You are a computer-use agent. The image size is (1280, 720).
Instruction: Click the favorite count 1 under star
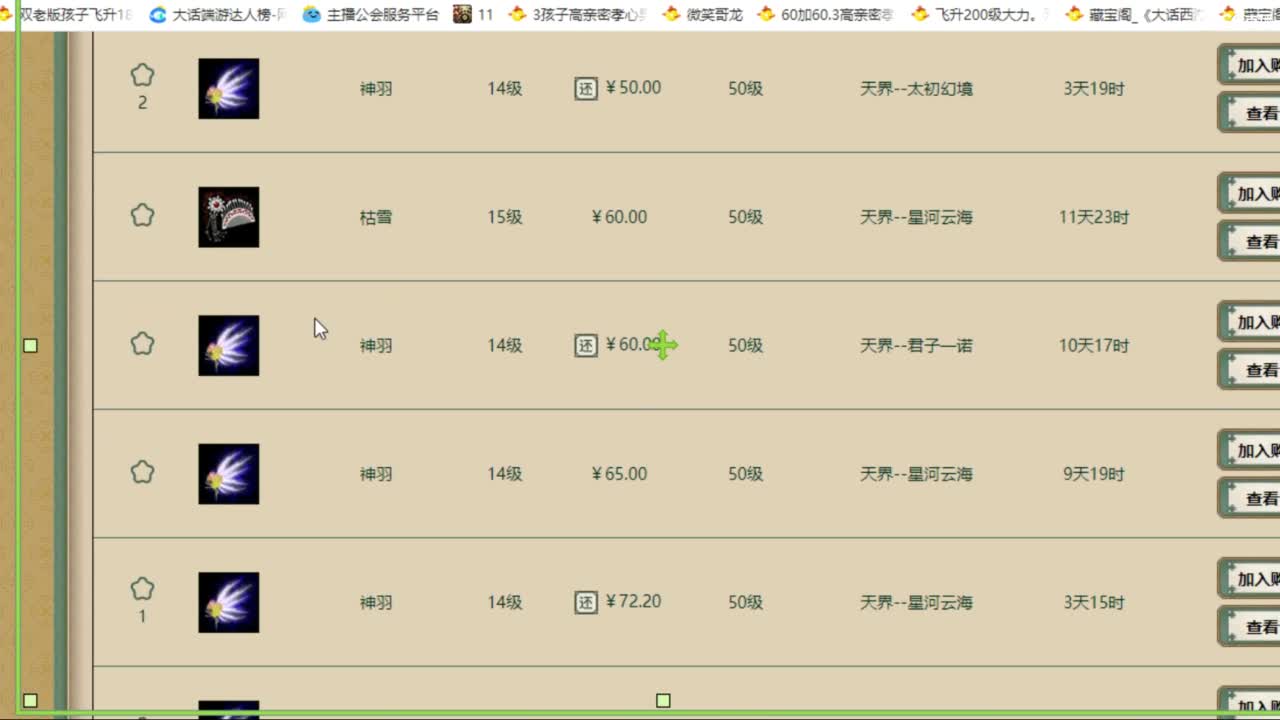(x=142, y=616)
